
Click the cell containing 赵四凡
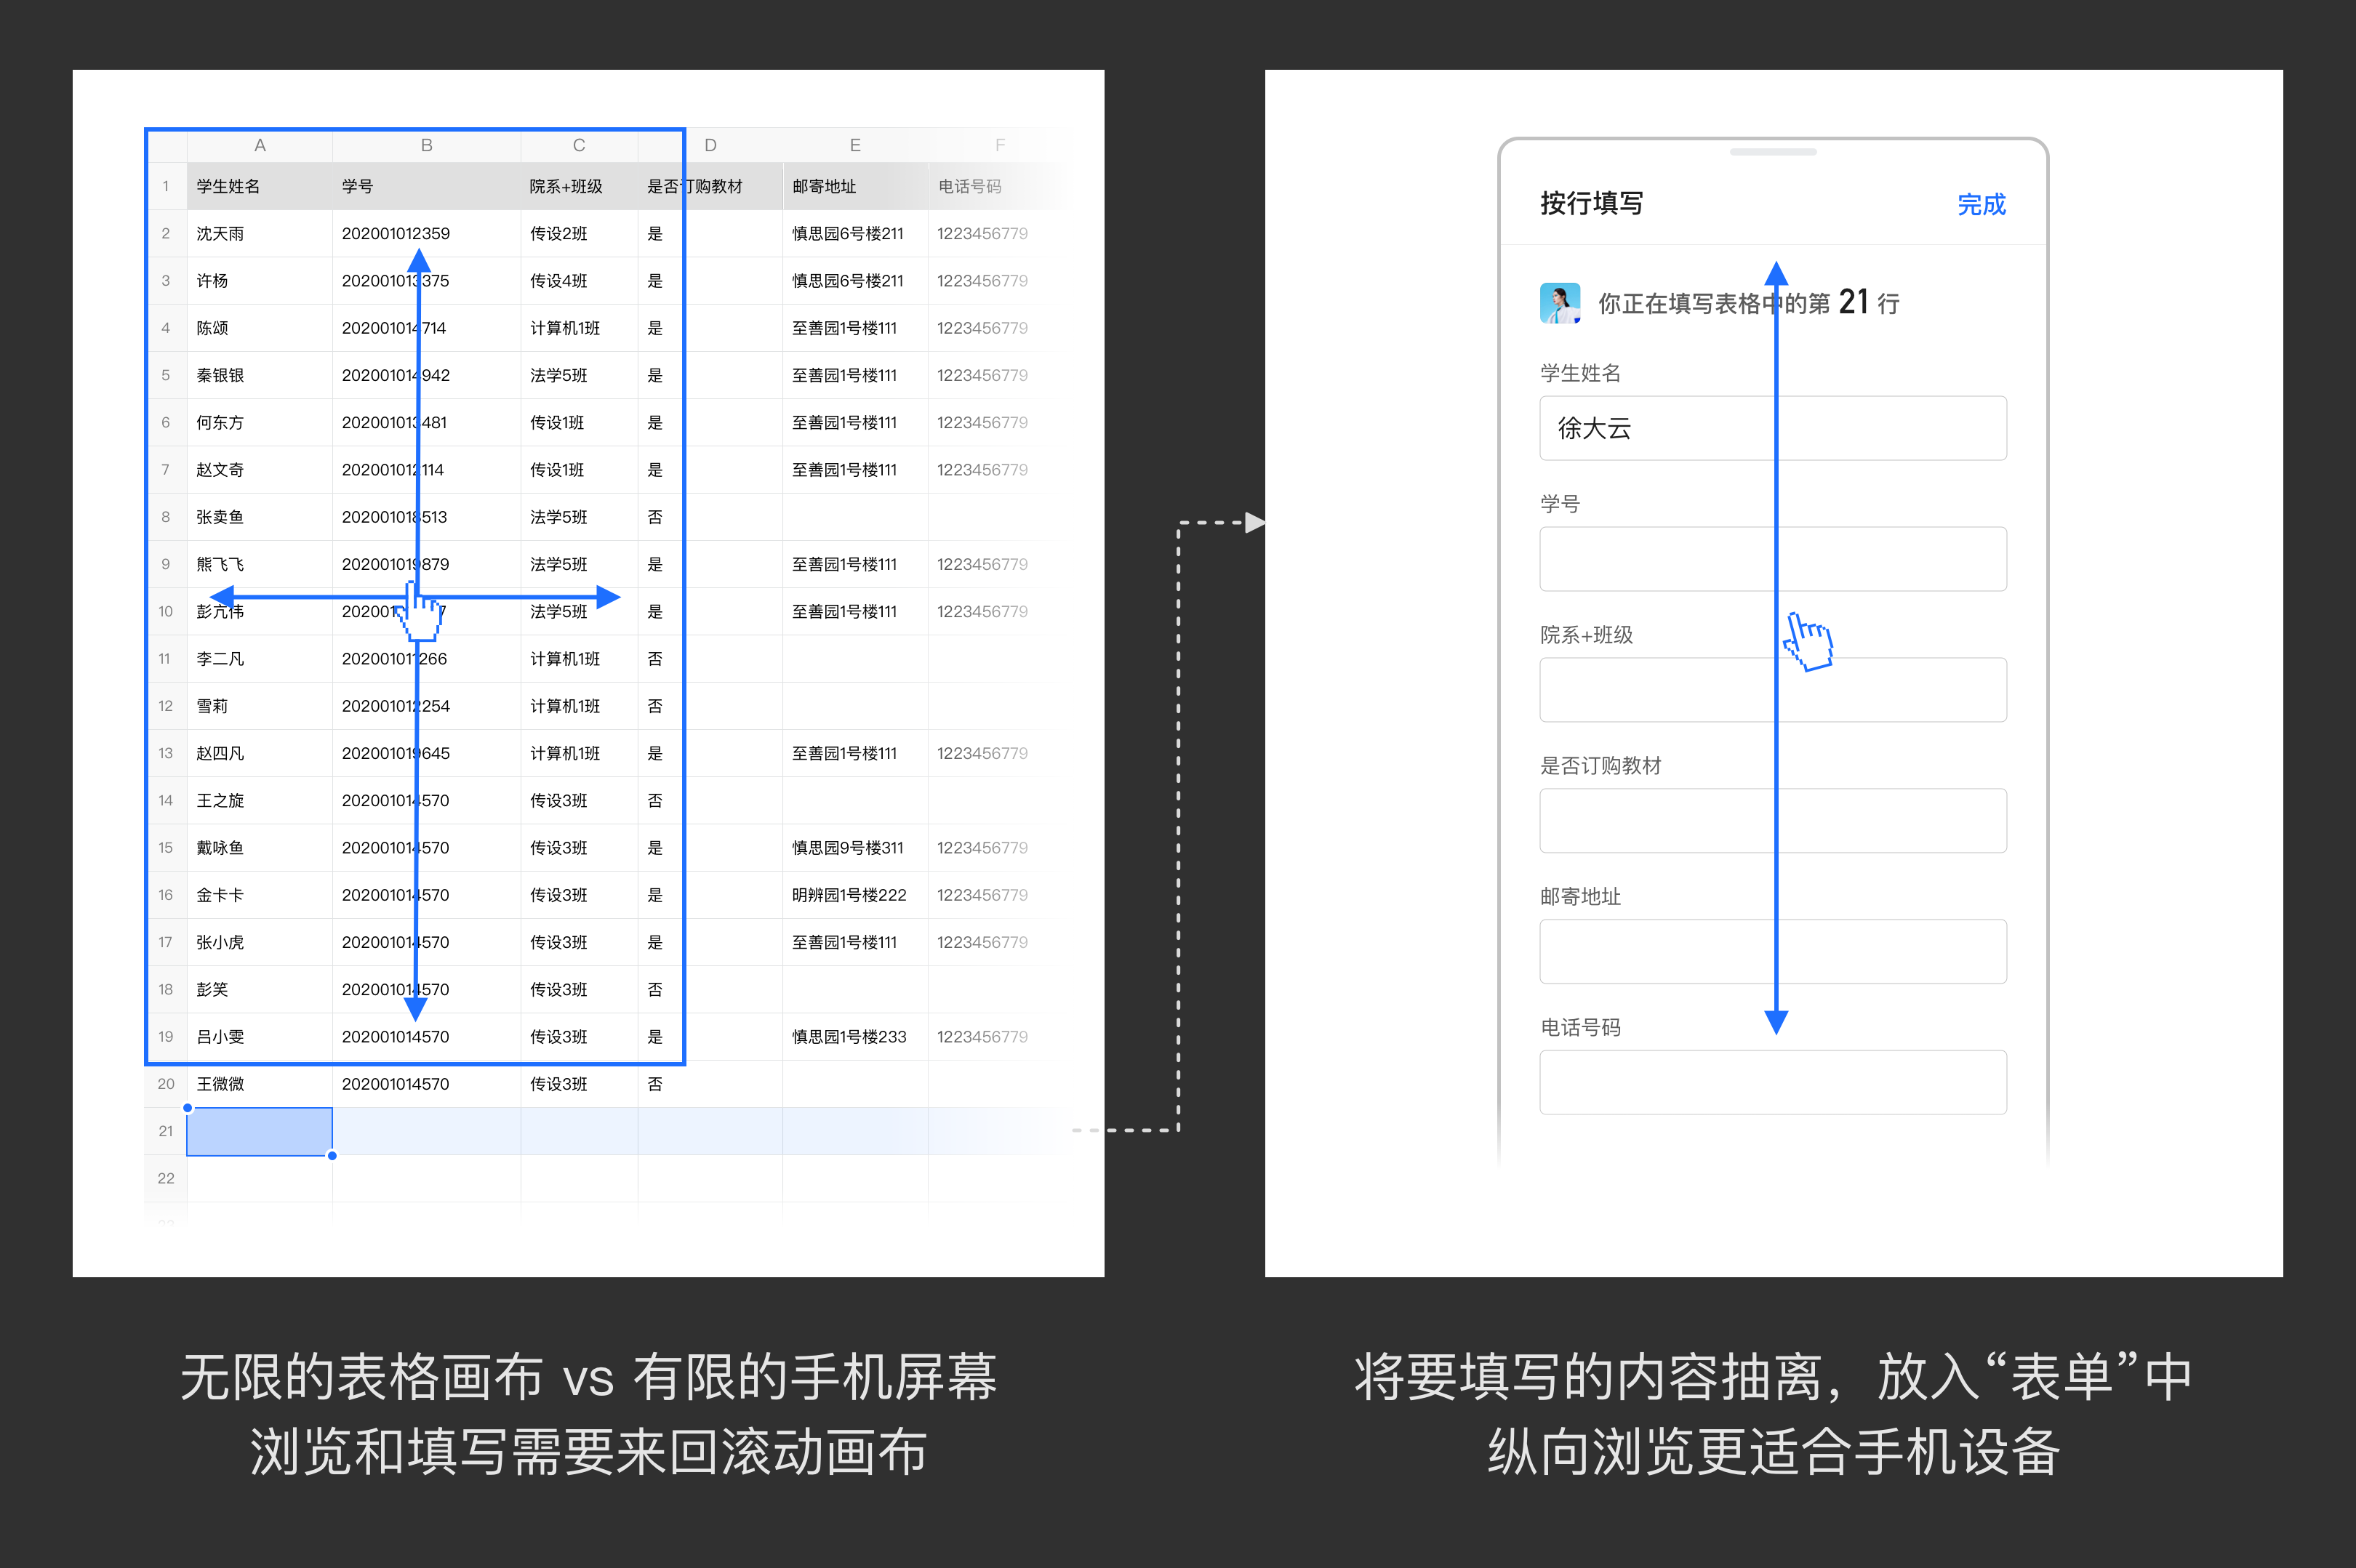(260, 753)
